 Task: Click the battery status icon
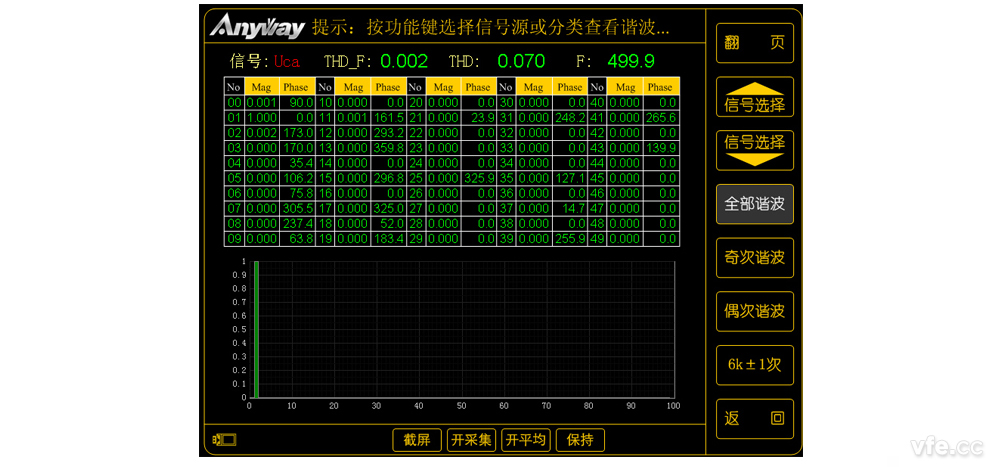(x=224, y=439)
